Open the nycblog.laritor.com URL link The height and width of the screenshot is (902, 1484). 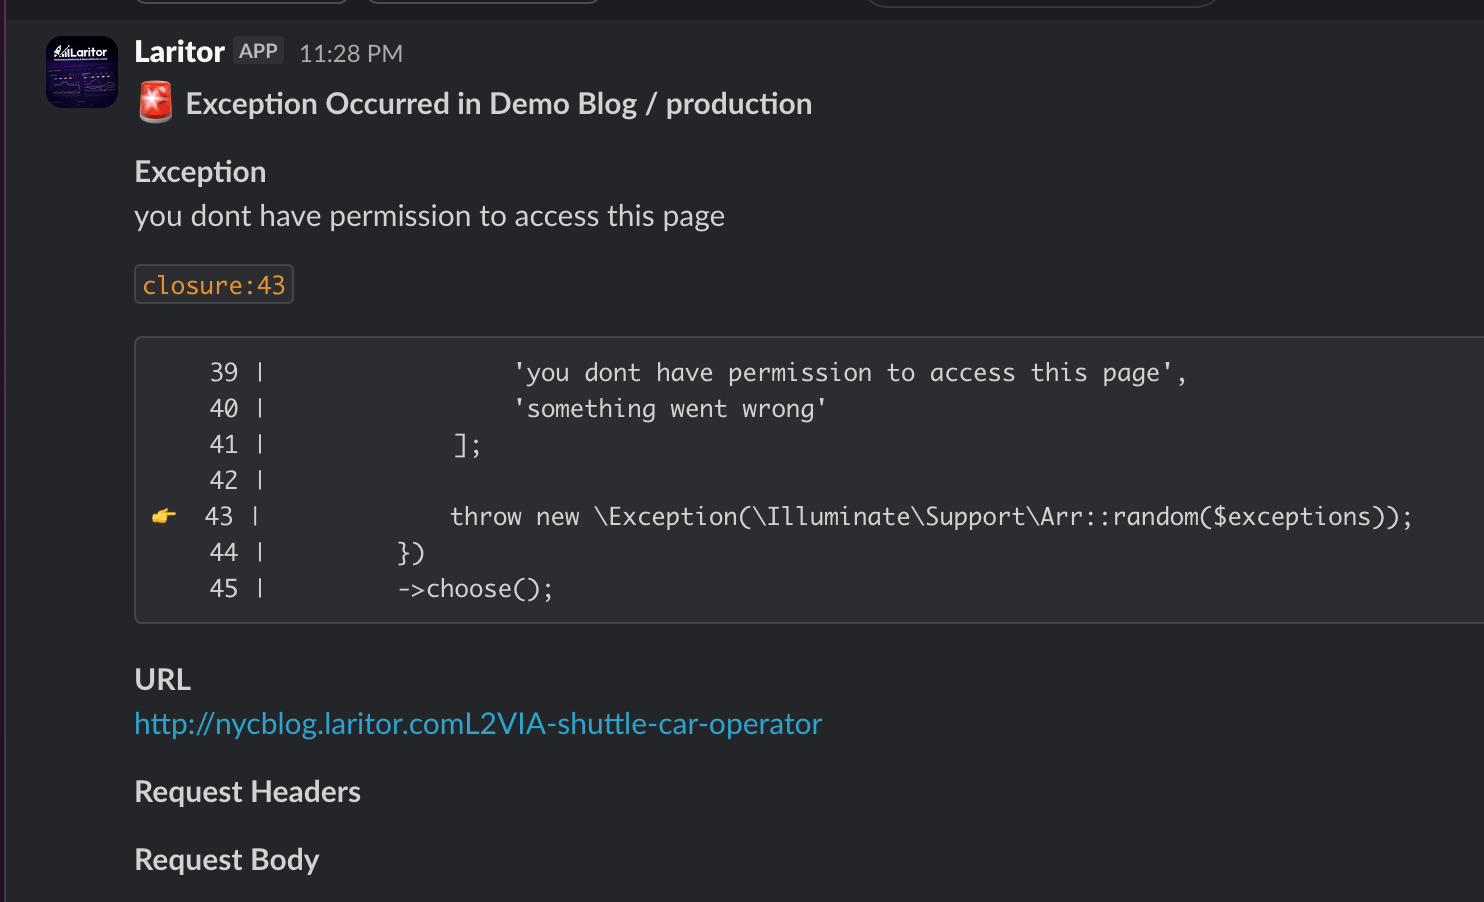477,723
